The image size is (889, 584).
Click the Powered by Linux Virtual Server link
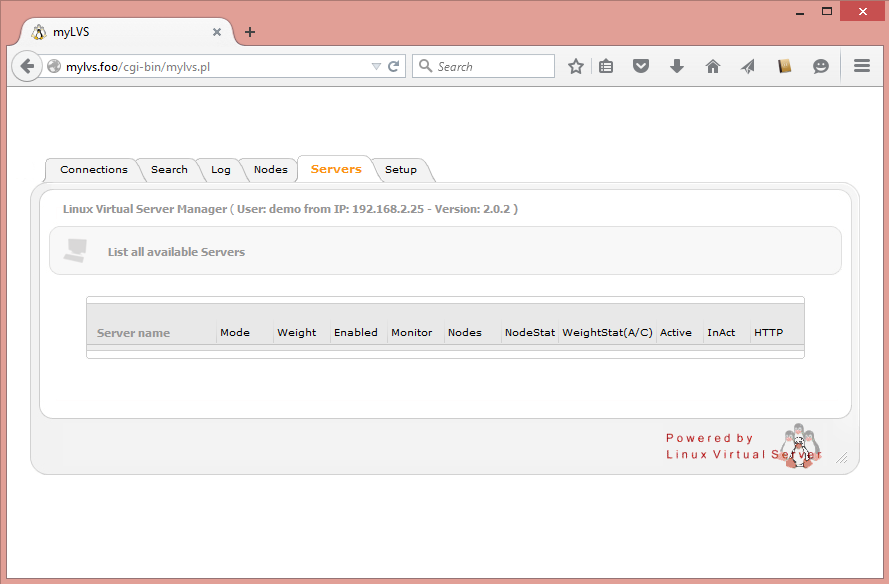tap(742, 446)
